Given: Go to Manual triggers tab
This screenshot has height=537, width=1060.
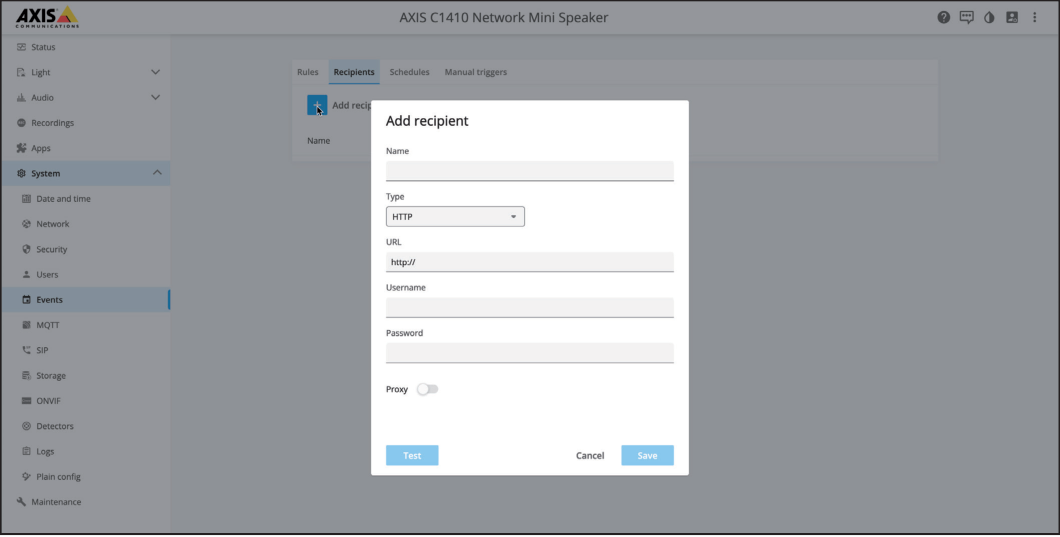Looking at the screenshot, I should [x=475, y=72].
